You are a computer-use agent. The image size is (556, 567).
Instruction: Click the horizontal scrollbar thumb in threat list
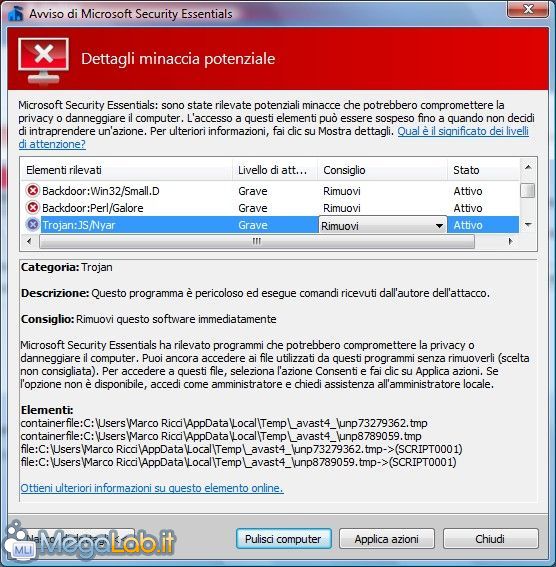pyautogui.click(x=257, y=242)
